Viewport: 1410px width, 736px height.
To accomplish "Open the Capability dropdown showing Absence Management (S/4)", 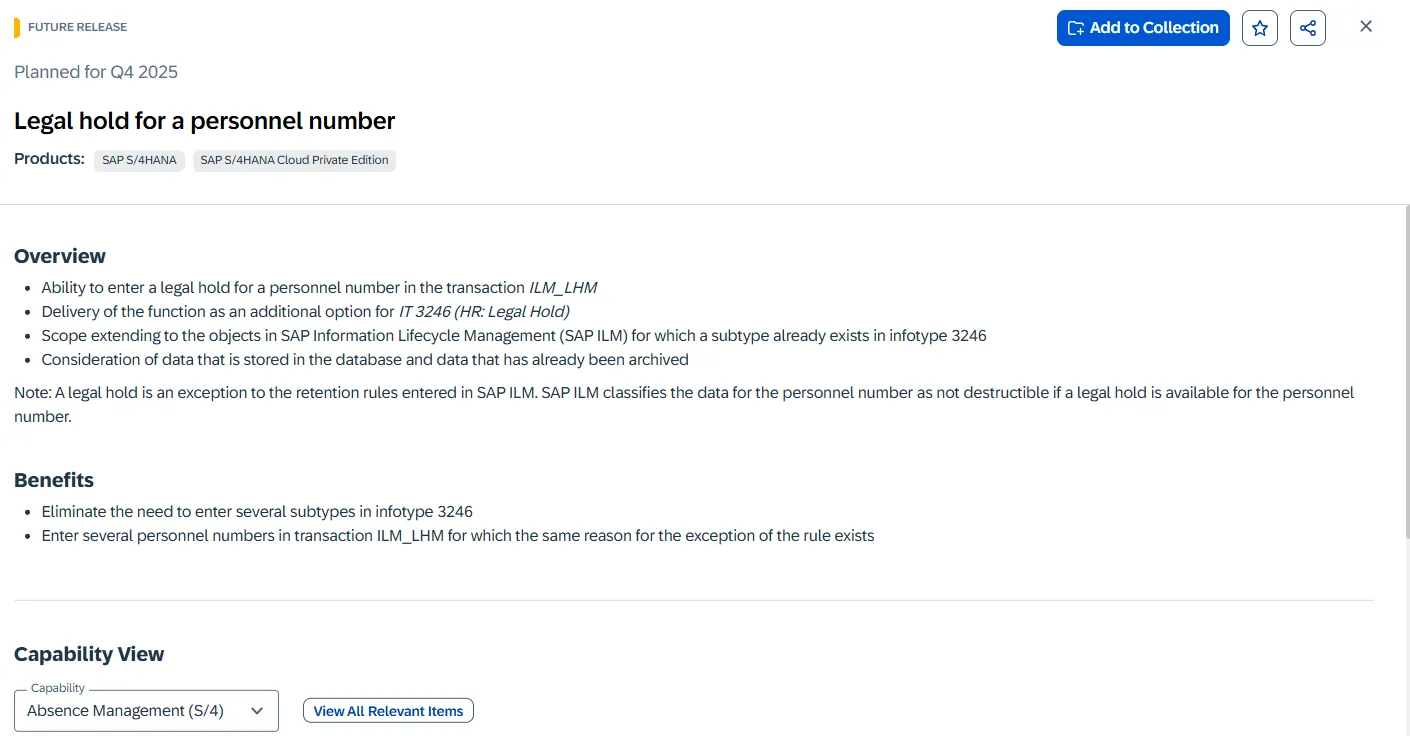I will tap(130, 711).
